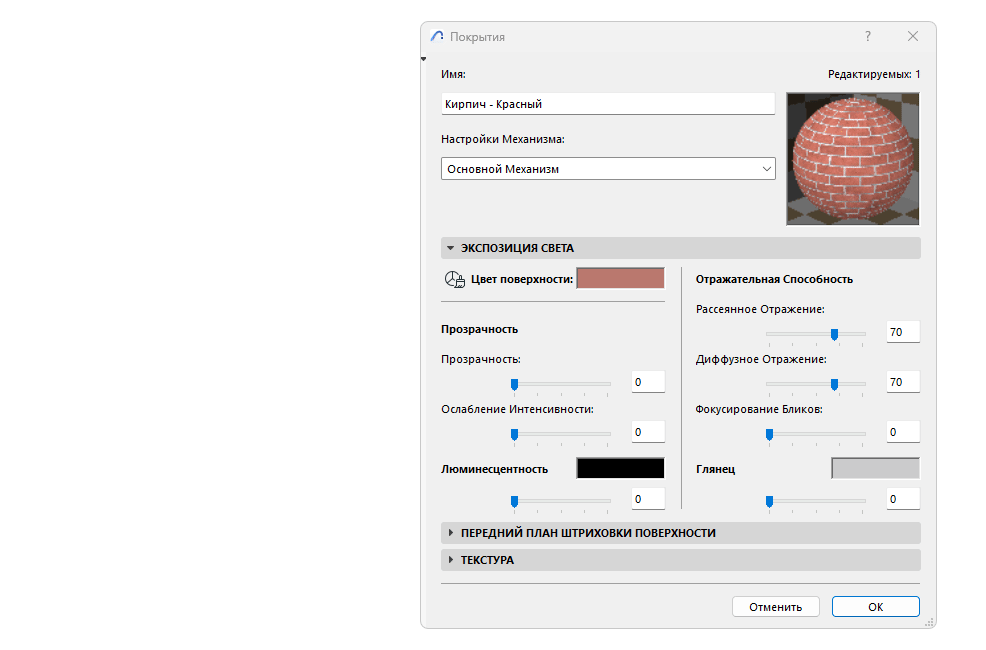Click the brick material preview sphere
Screen dimensions: 986x650
pos(852,159)
